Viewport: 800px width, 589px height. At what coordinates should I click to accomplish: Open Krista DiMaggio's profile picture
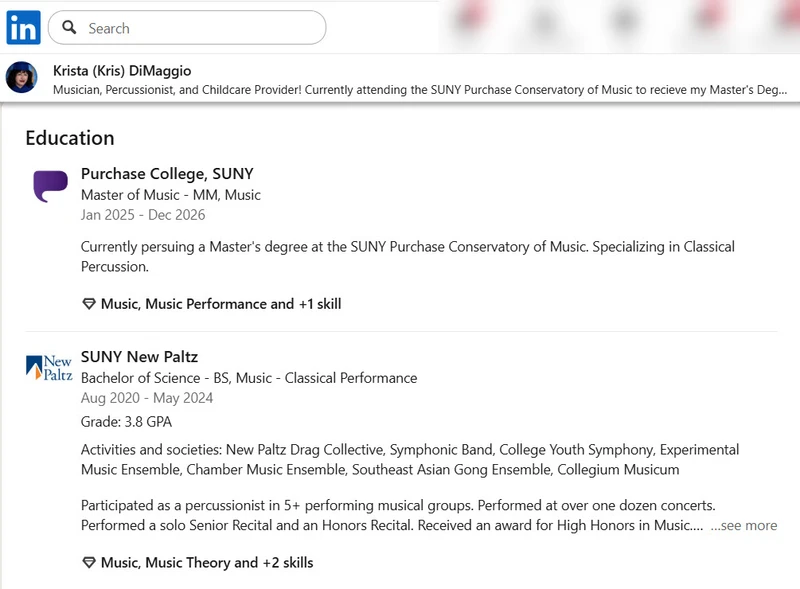(21, 77)
